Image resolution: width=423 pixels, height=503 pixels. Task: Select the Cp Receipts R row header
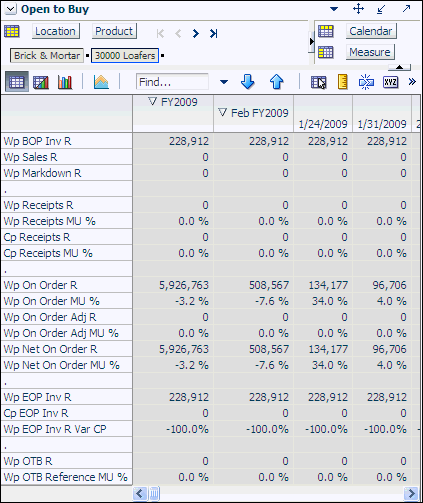(67, 237)
